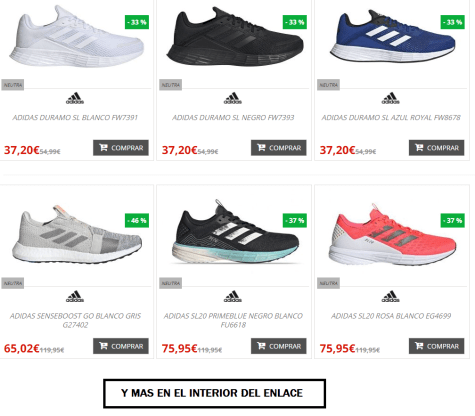Buy the Adidas Duramo SL Azul Royal
Image resolution: width=475 pixels, height=416 pixels.
click(x=437, y=148)
